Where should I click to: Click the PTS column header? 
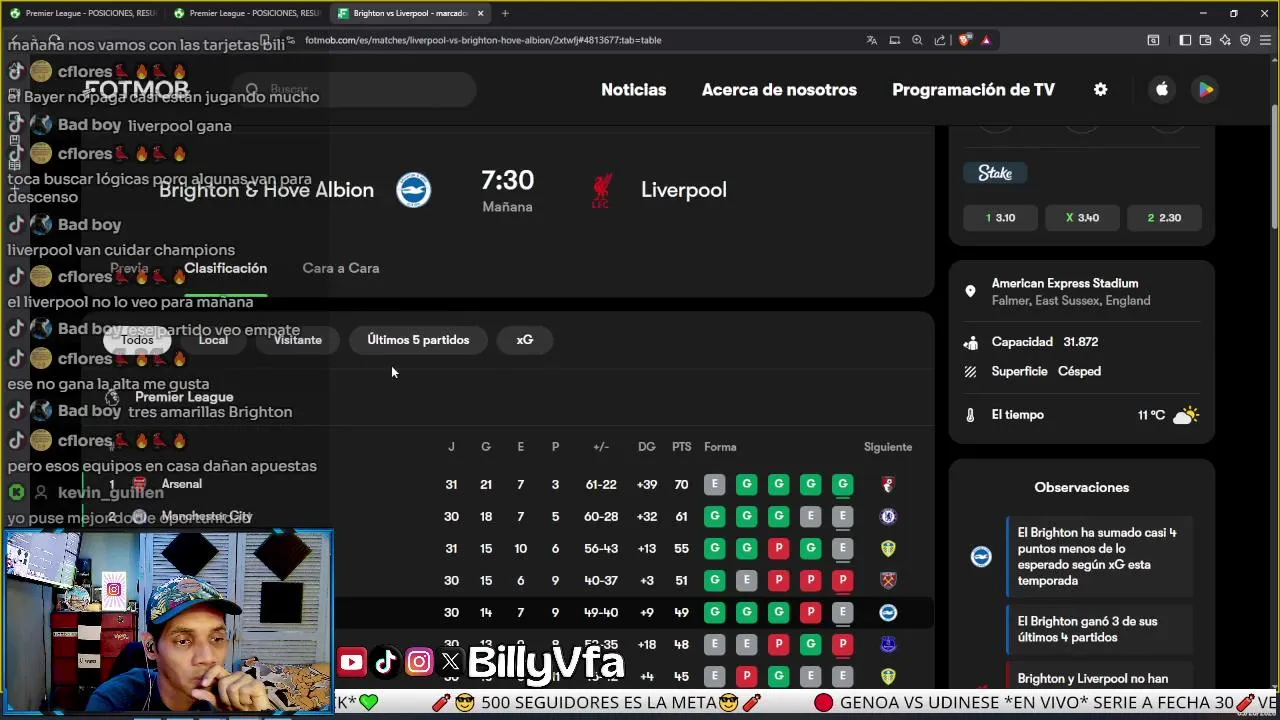pos(681,447)
